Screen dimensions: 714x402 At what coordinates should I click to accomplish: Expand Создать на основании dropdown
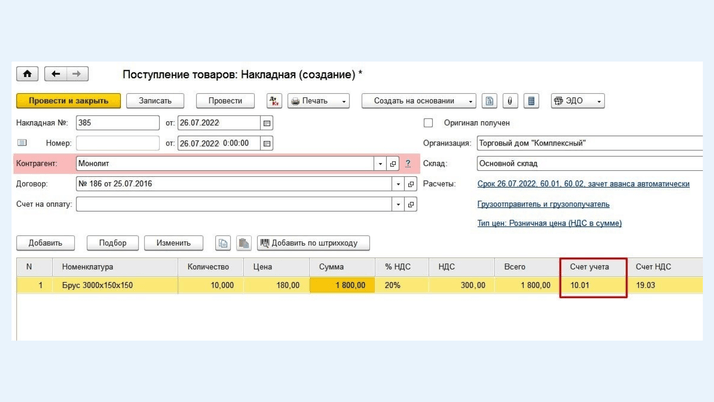419,101
